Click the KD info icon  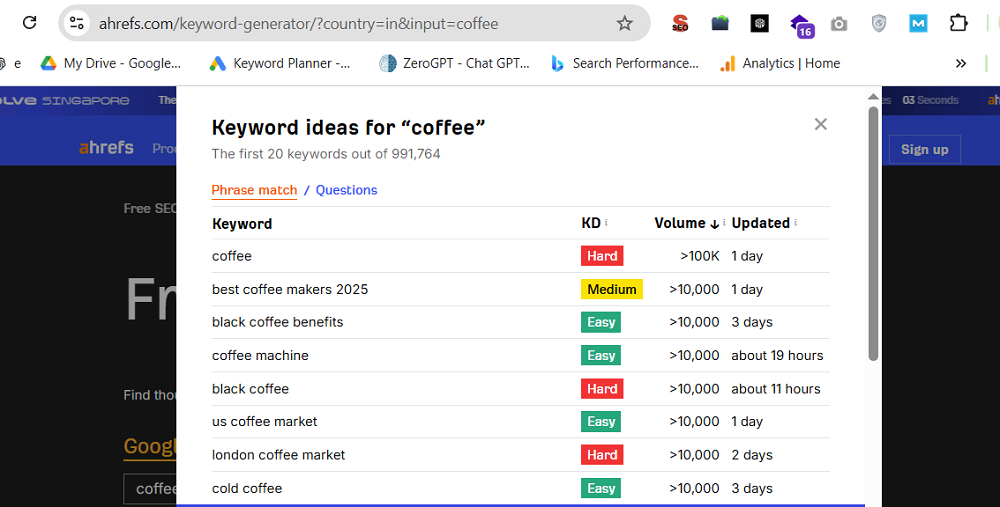(x=606, y=223)
